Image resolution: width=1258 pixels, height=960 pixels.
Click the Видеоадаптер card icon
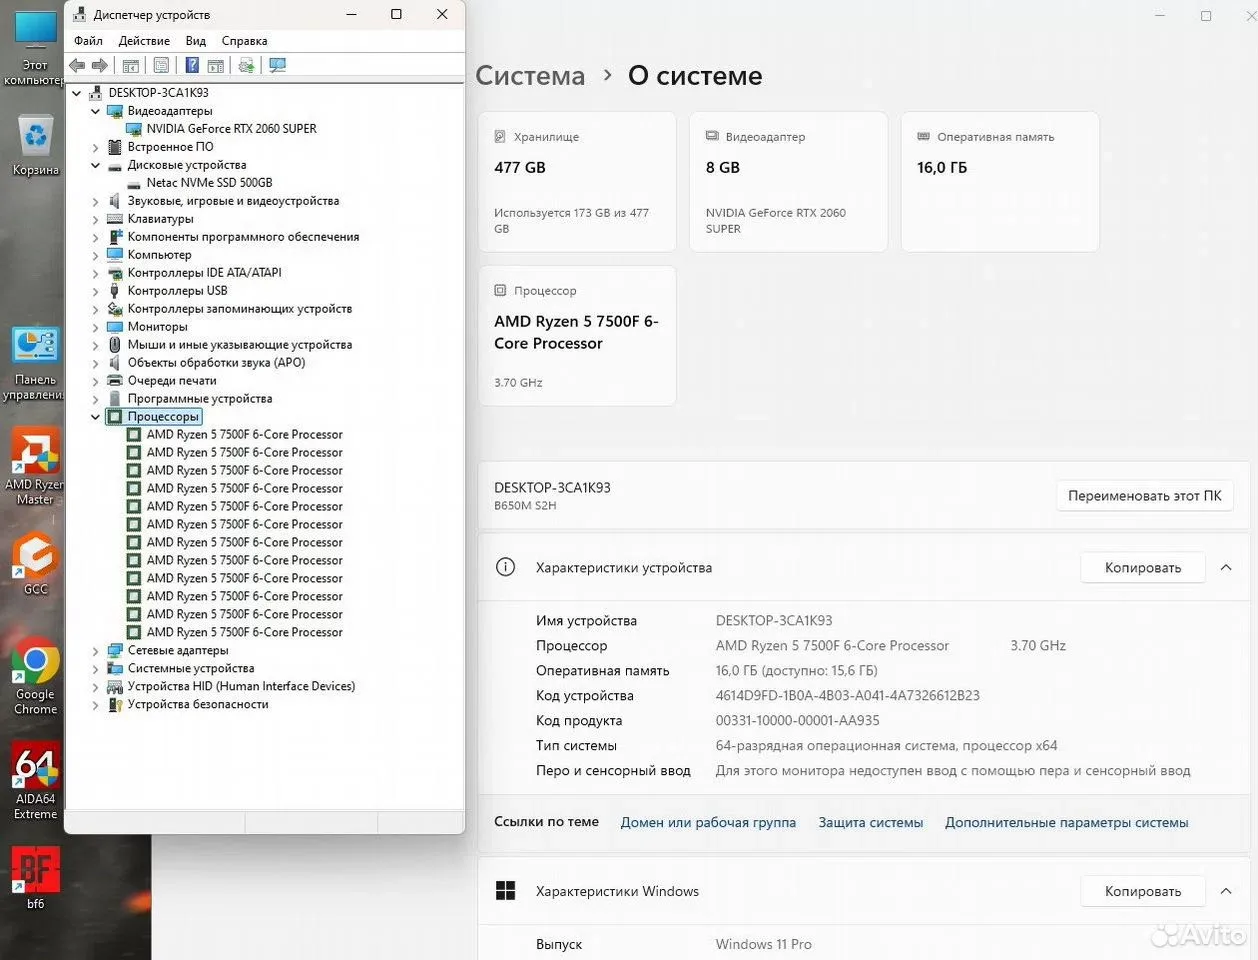(x=712, y=136)
